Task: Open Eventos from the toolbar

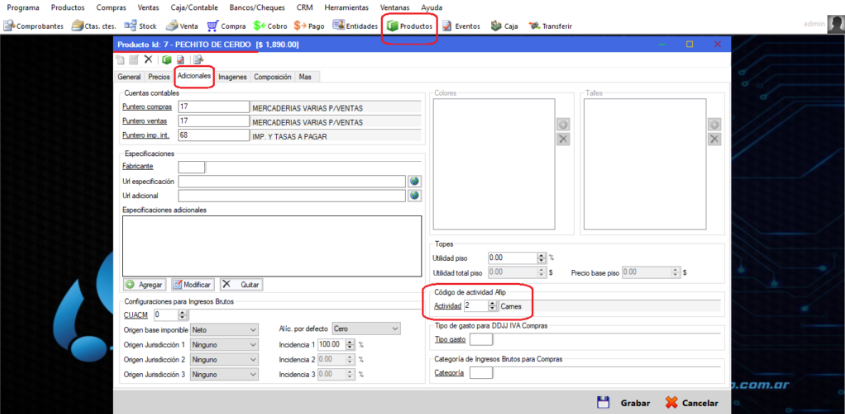Action: click(x=461, y=26)
